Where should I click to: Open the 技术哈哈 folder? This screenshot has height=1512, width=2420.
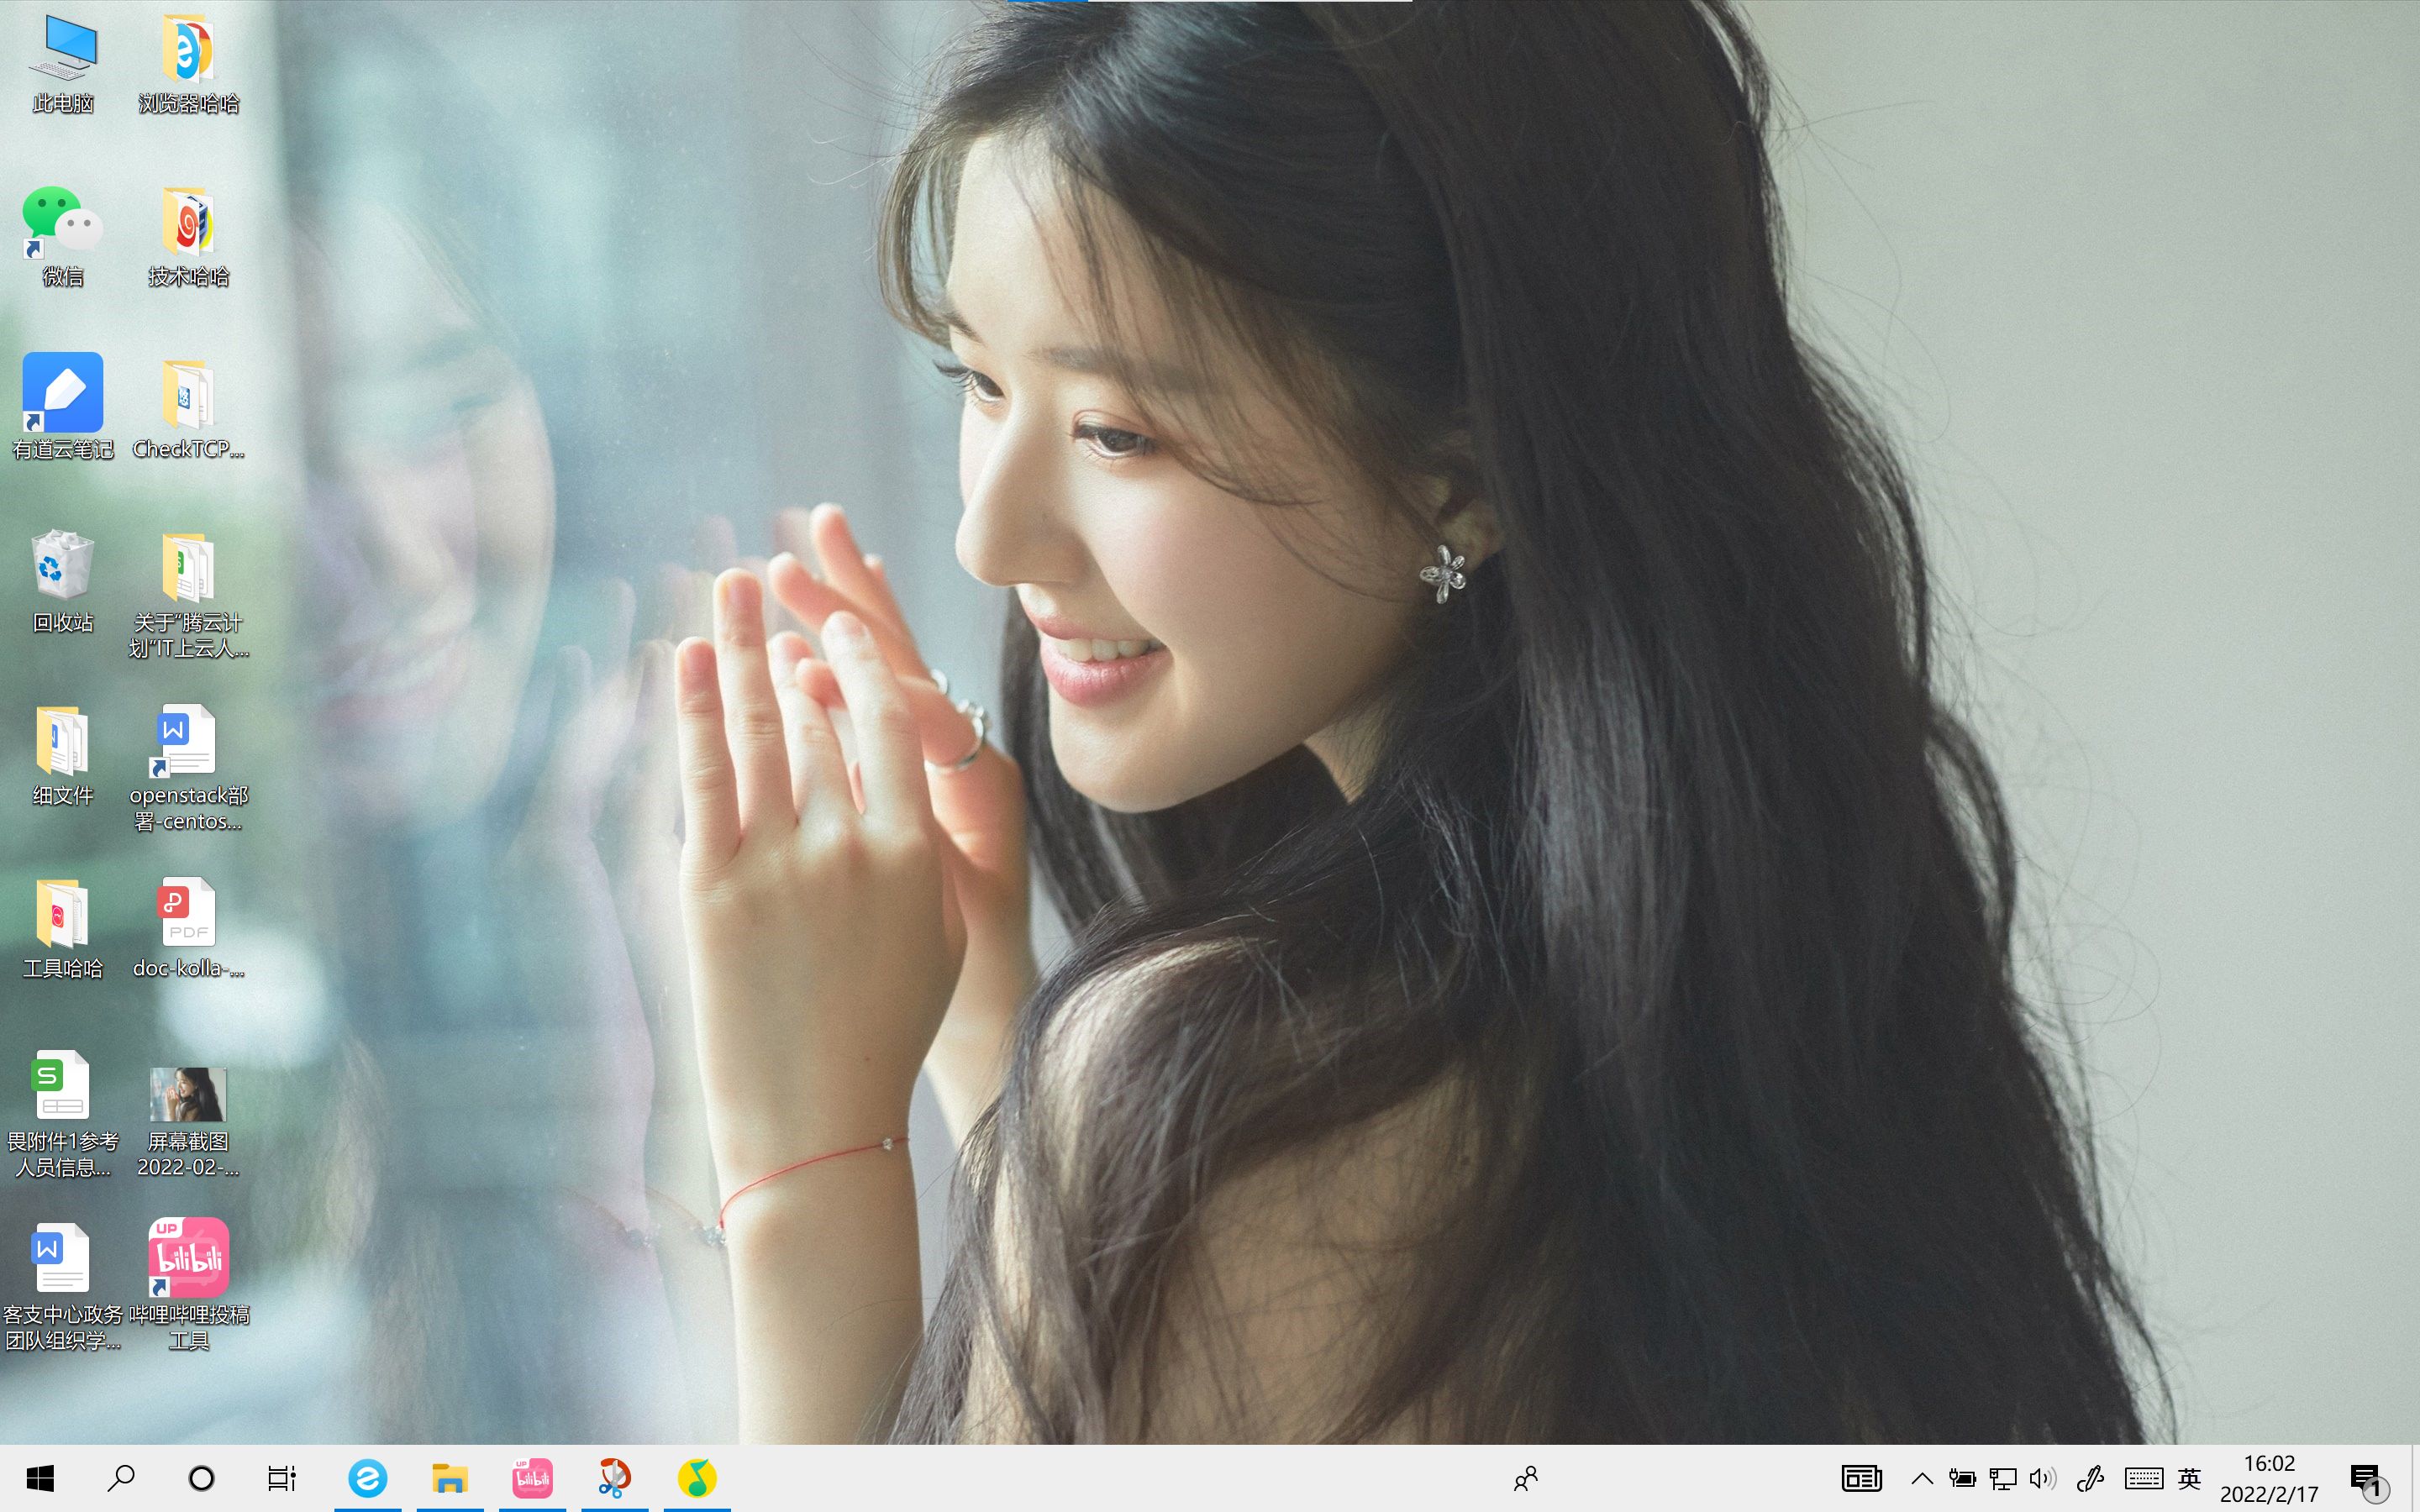[188, 222]
